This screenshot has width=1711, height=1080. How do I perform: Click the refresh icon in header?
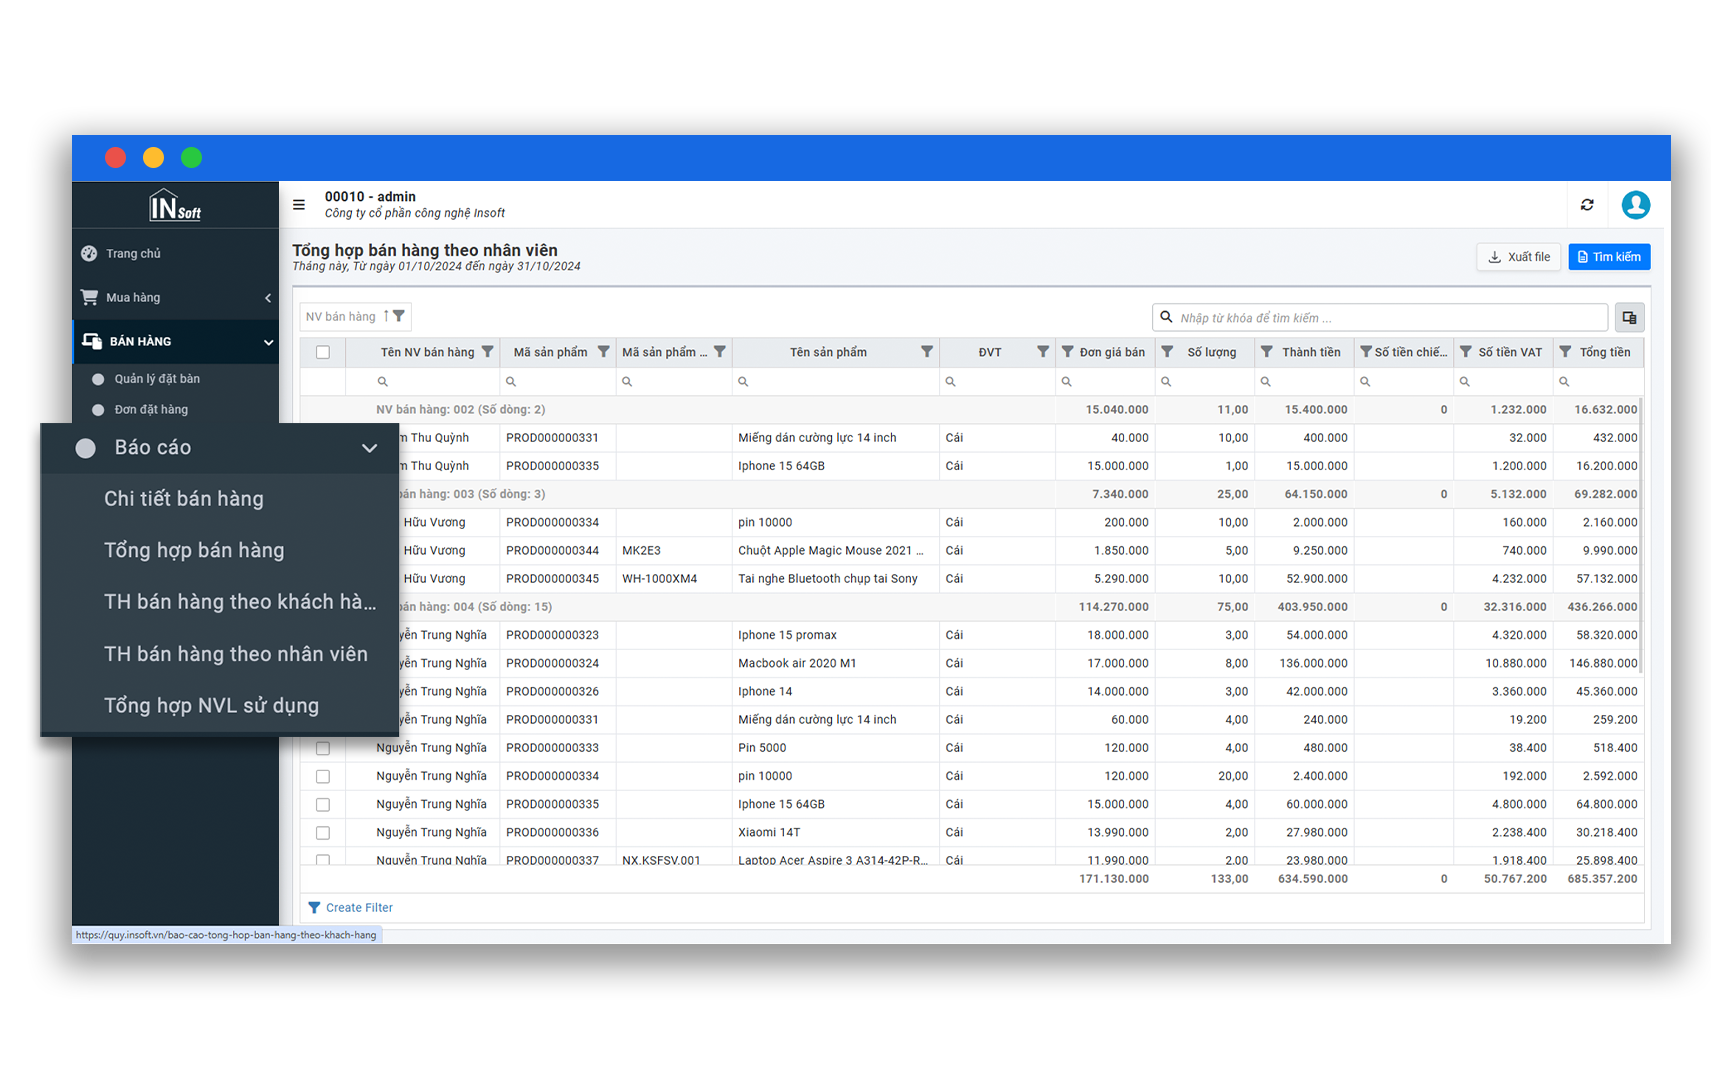click(x=1587, y=205)
